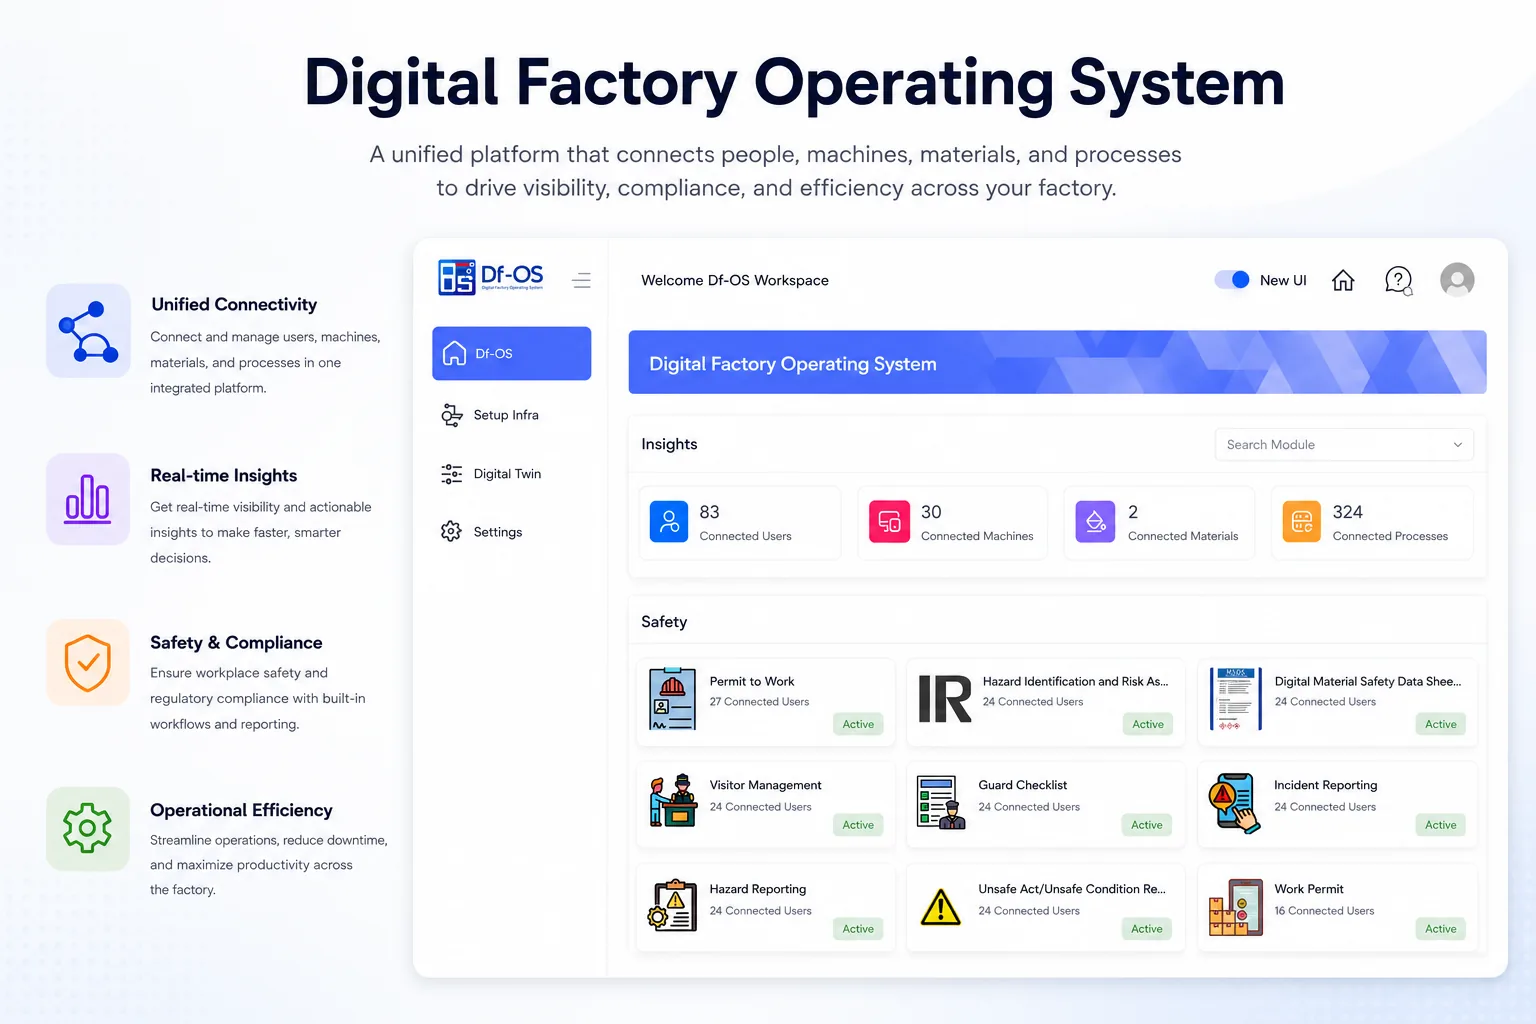
Task: Toggle the New UI switch off
Action: coord(1232,280)
